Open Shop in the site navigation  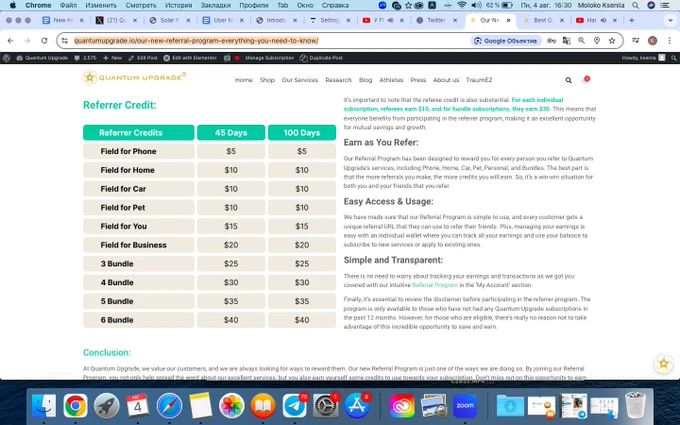pyautogui.click(x=267, y=80)
